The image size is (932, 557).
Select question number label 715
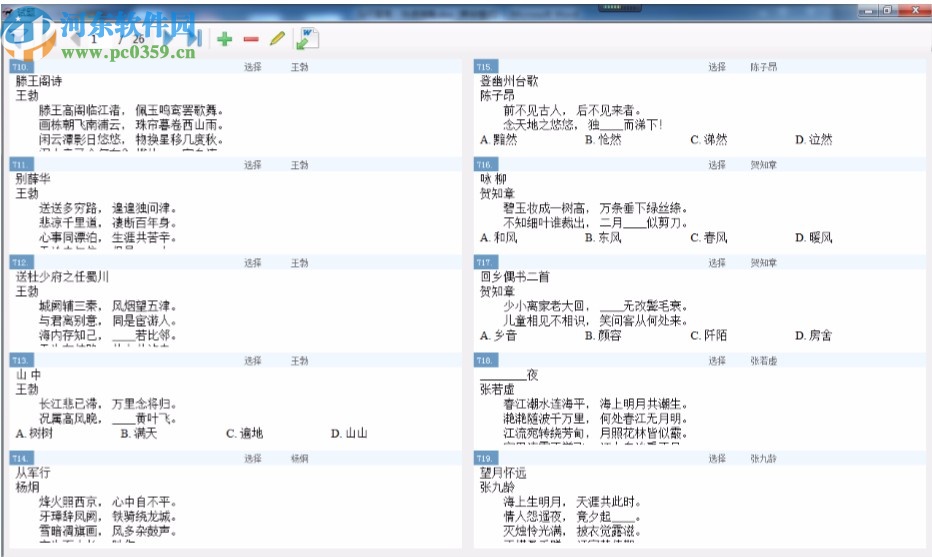pyautogui.click(x=485, y=67)
